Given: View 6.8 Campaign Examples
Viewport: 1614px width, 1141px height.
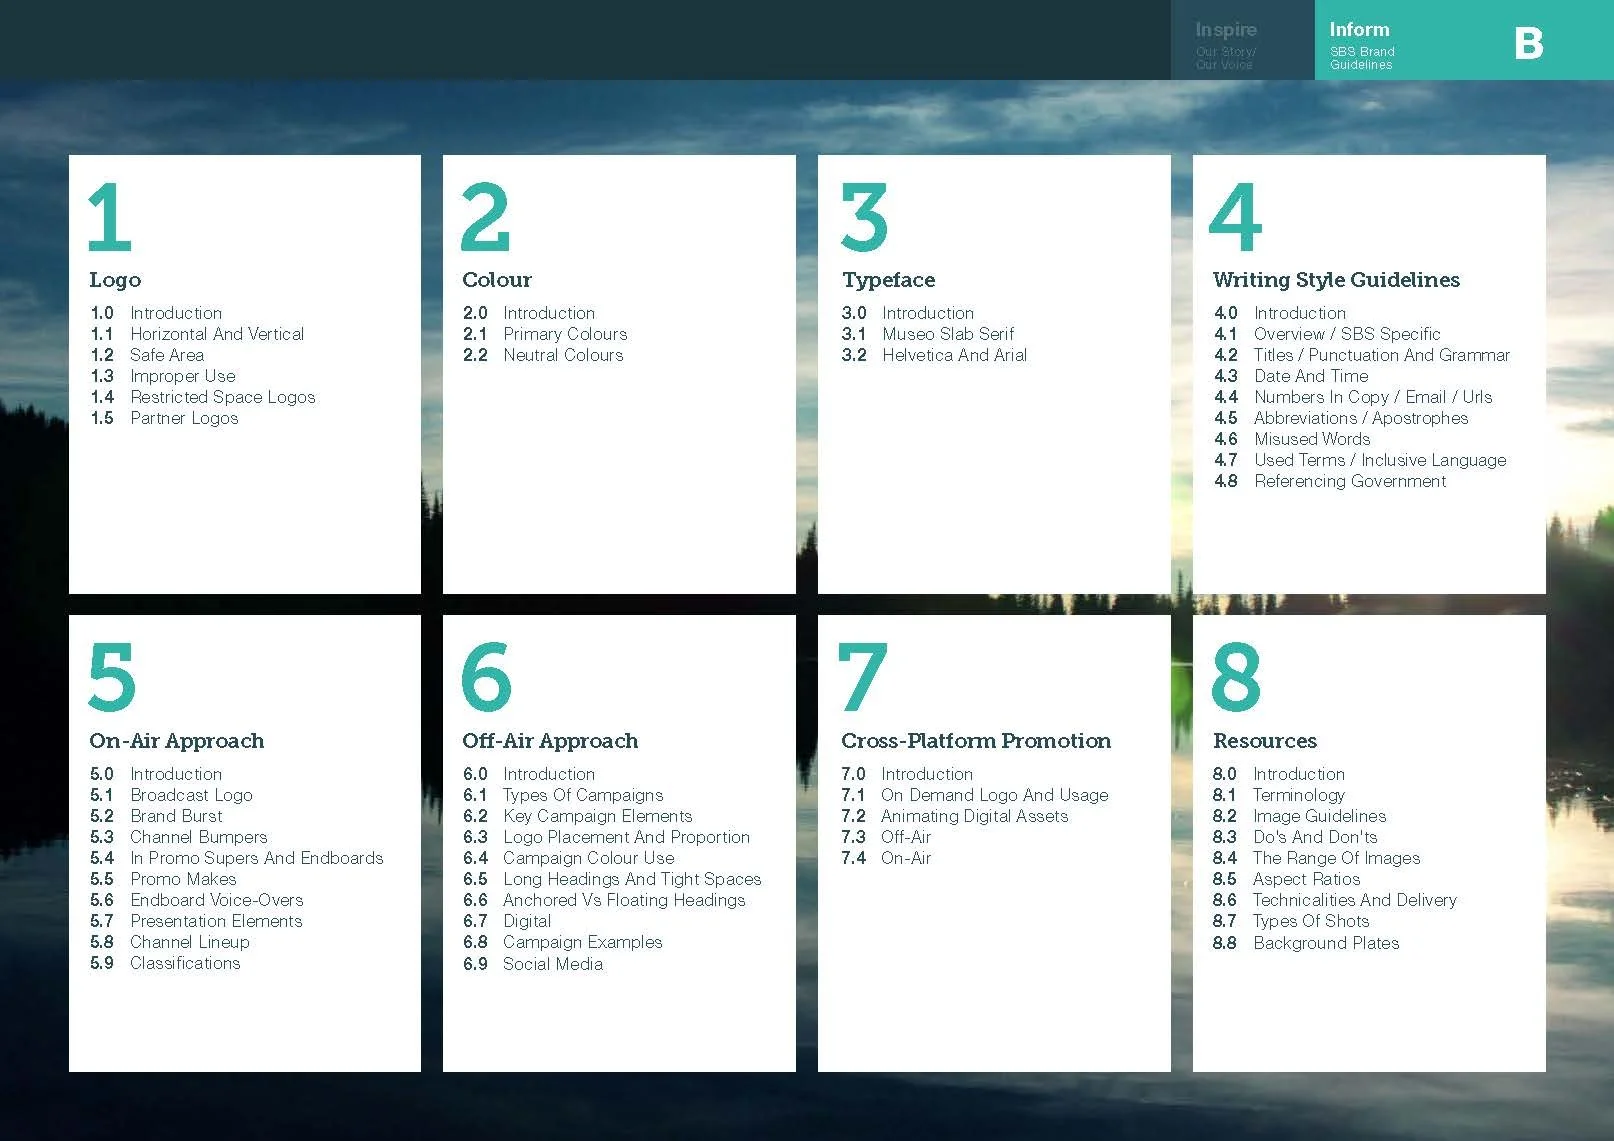Looking at the screenshot, I should [563, 942].
